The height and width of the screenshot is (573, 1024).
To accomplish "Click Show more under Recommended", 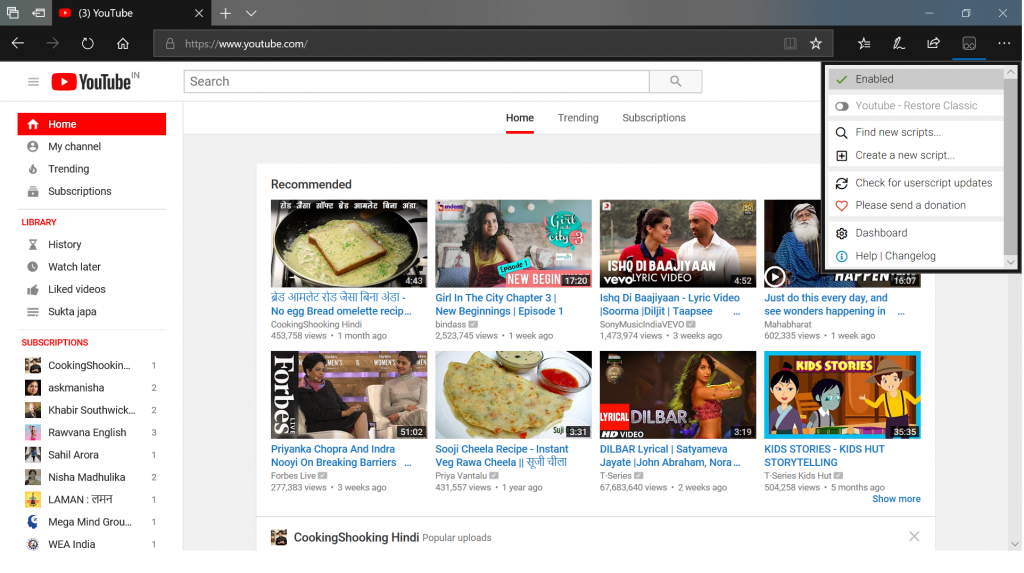I will (896, 499).
